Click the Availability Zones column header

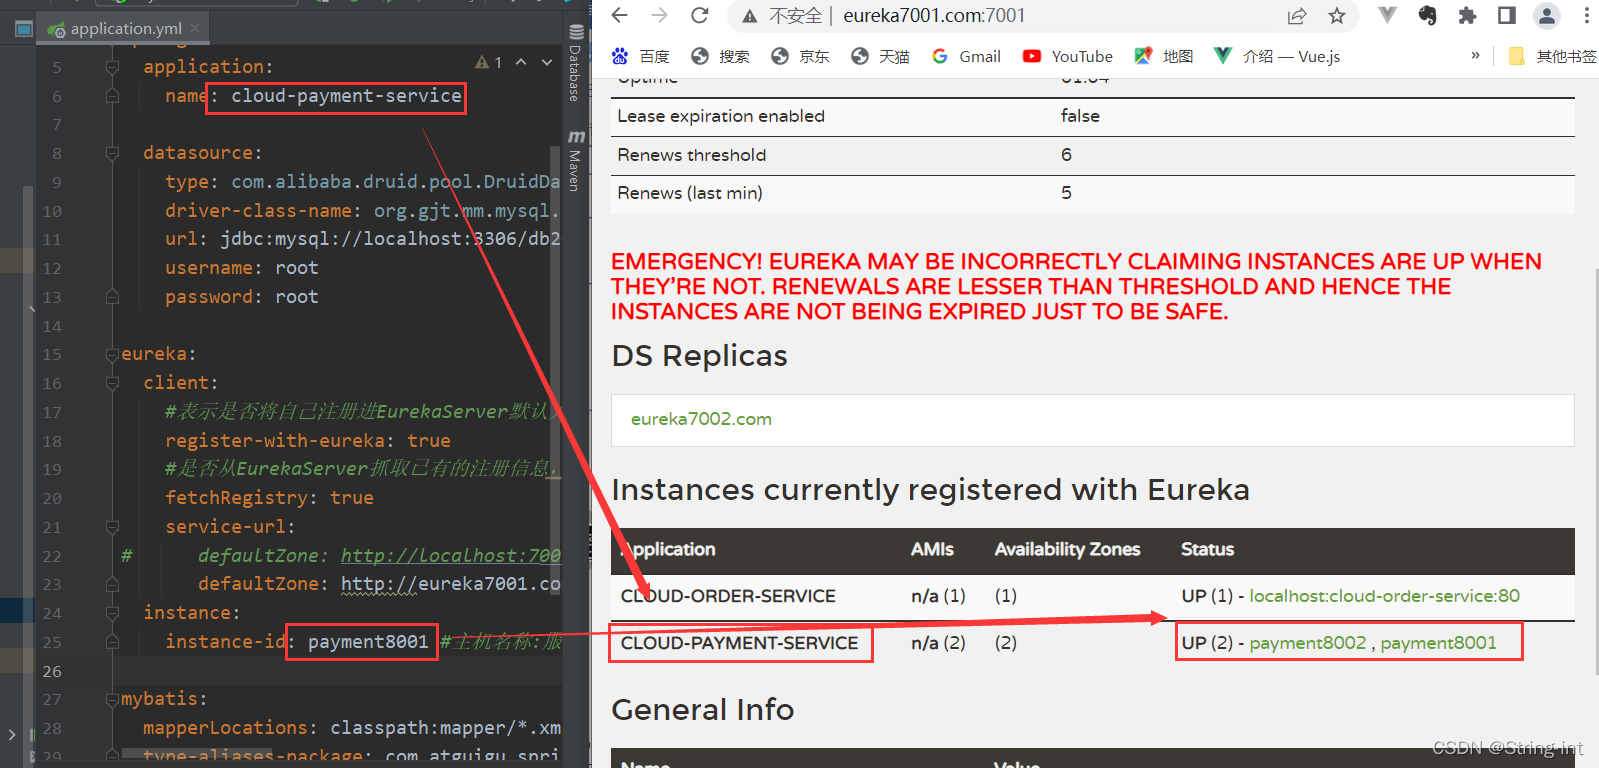click(x=1067, y=549)
